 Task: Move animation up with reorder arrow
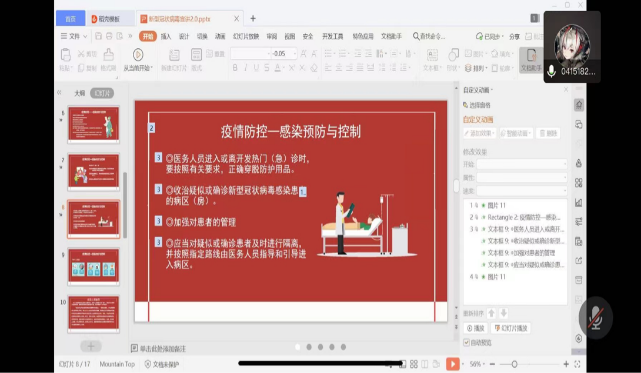492,313
